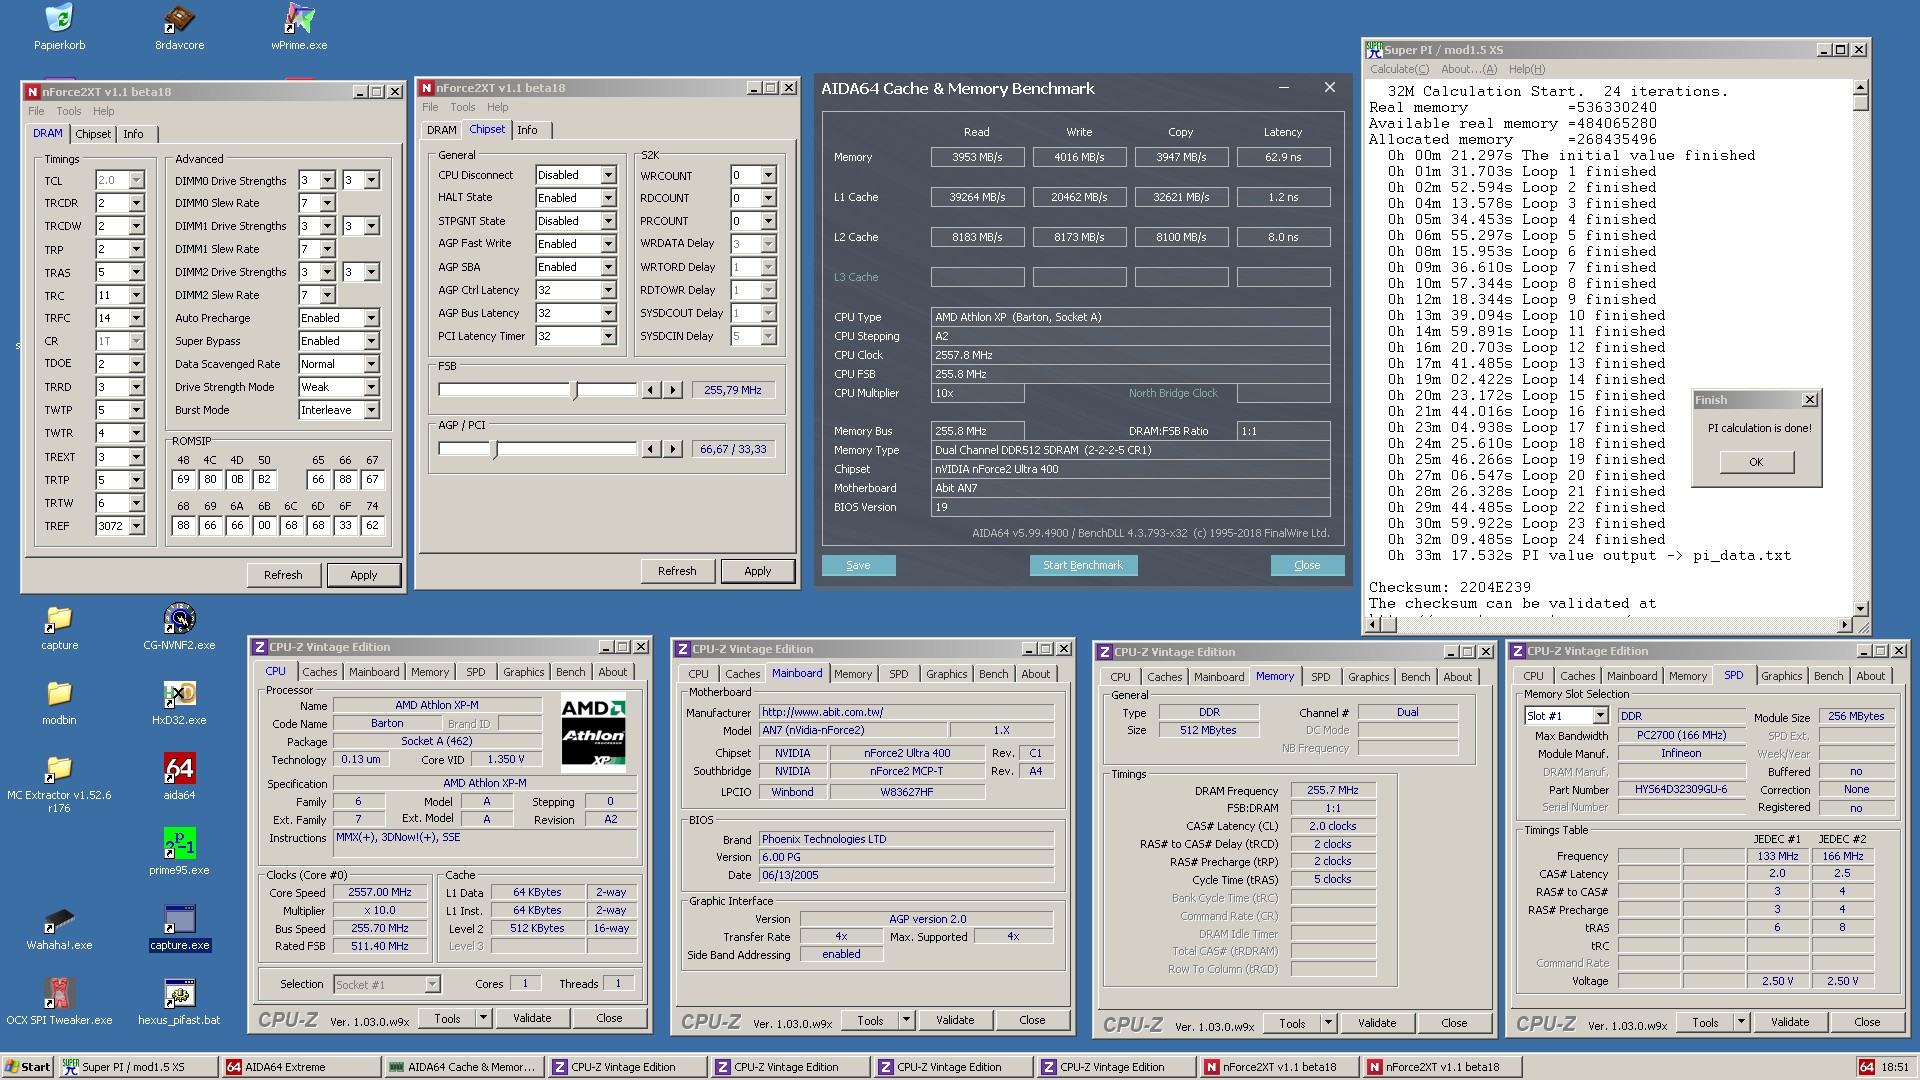Click the AIDA64 system tray icon

coord(1866,1067)
